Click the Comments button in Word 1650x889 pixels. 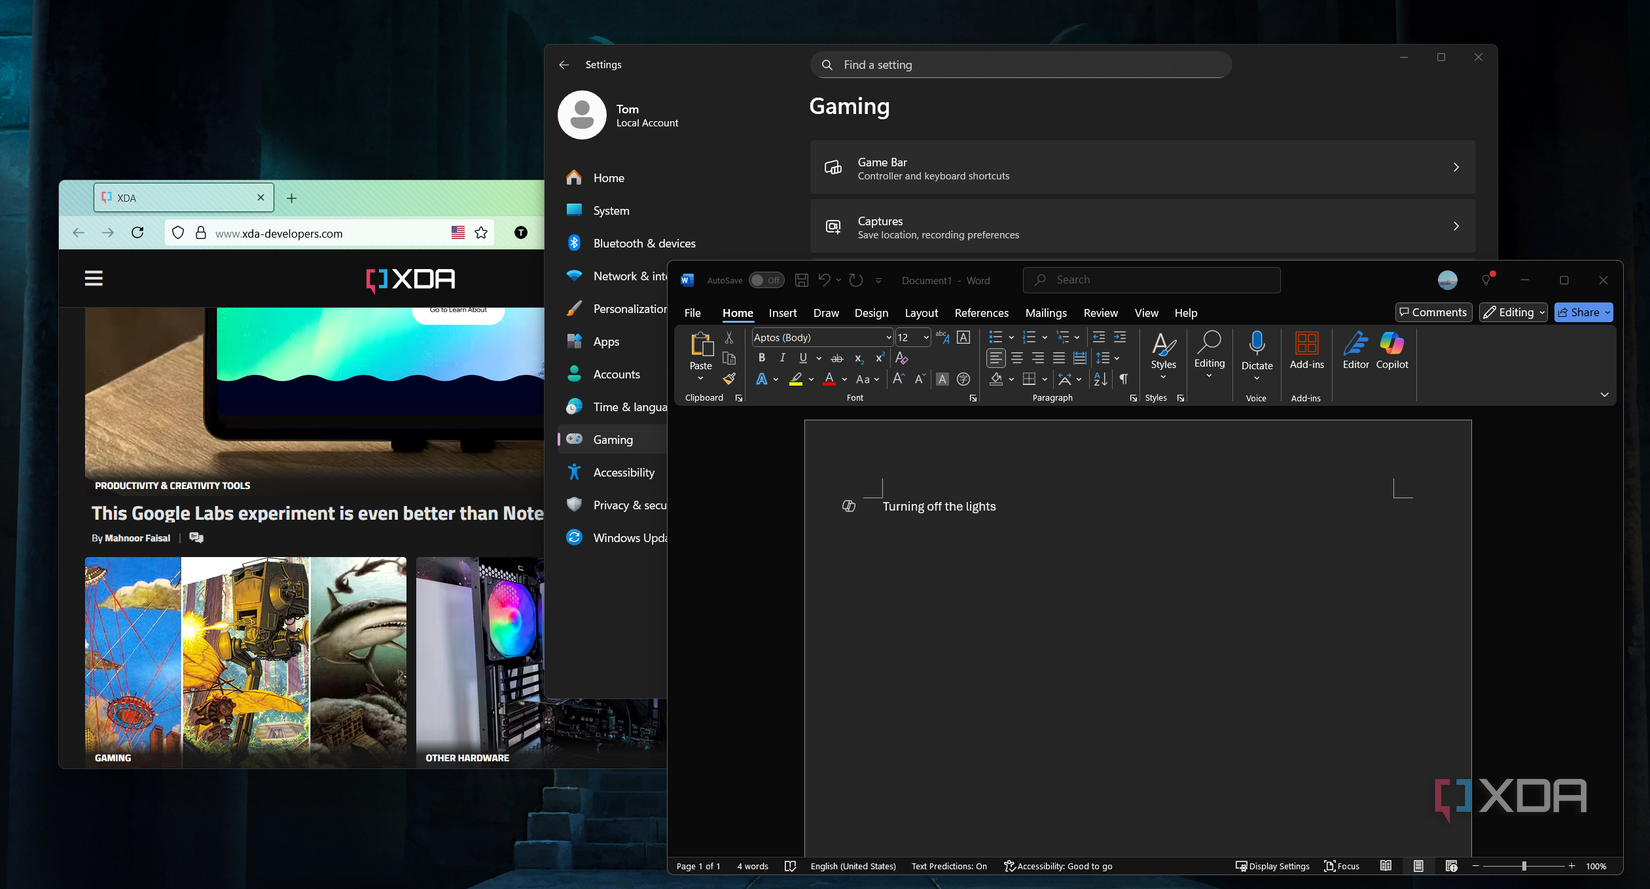pos(1433,312)
